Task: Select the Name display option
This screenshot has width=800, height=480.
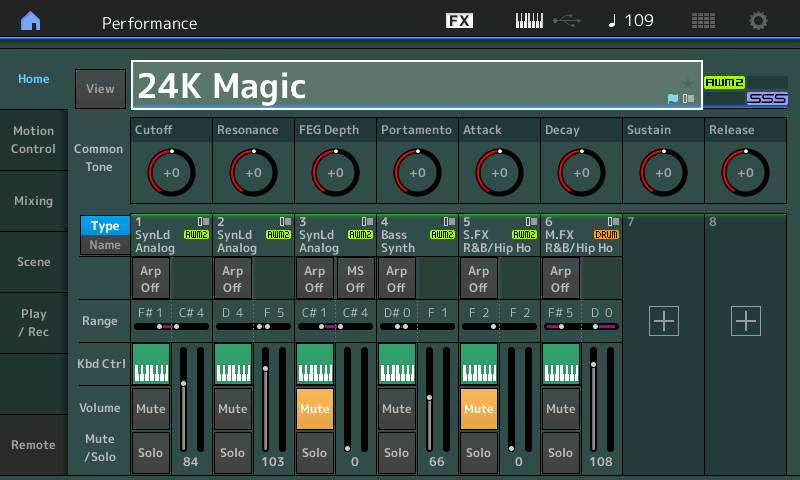Action: (x=105, y=245)
